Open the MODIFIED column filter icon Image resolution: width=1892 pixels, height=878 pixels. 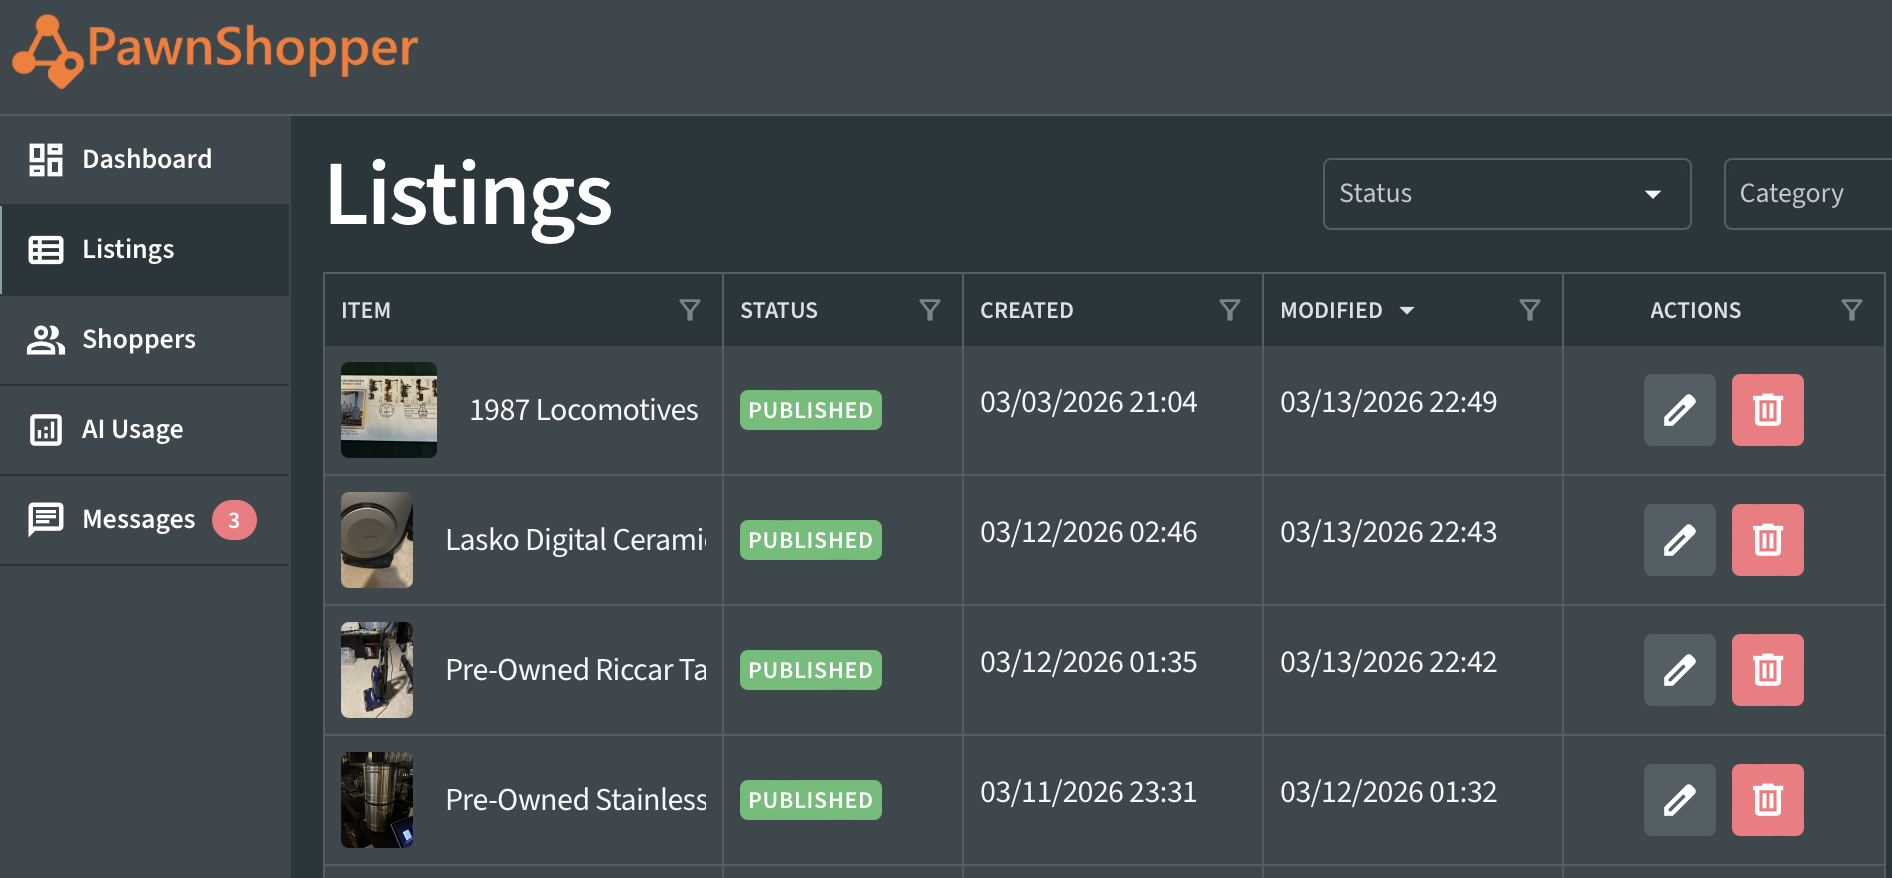click(1530, 310)
